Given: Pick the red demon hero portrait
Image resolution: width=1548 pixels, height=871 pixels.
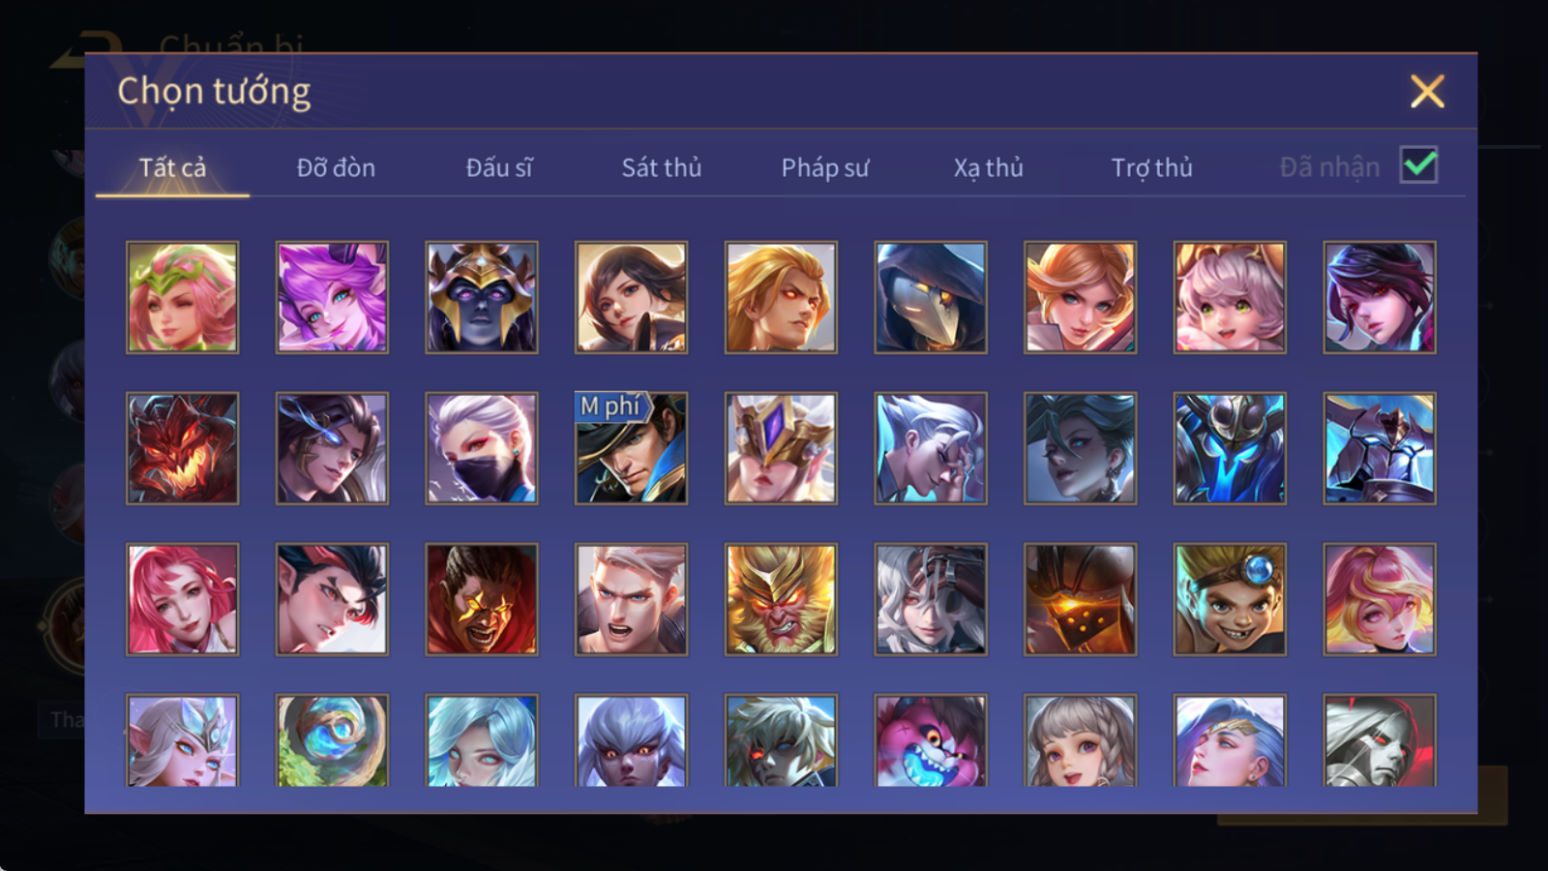Looking at the screenshot, I should 182,448.
